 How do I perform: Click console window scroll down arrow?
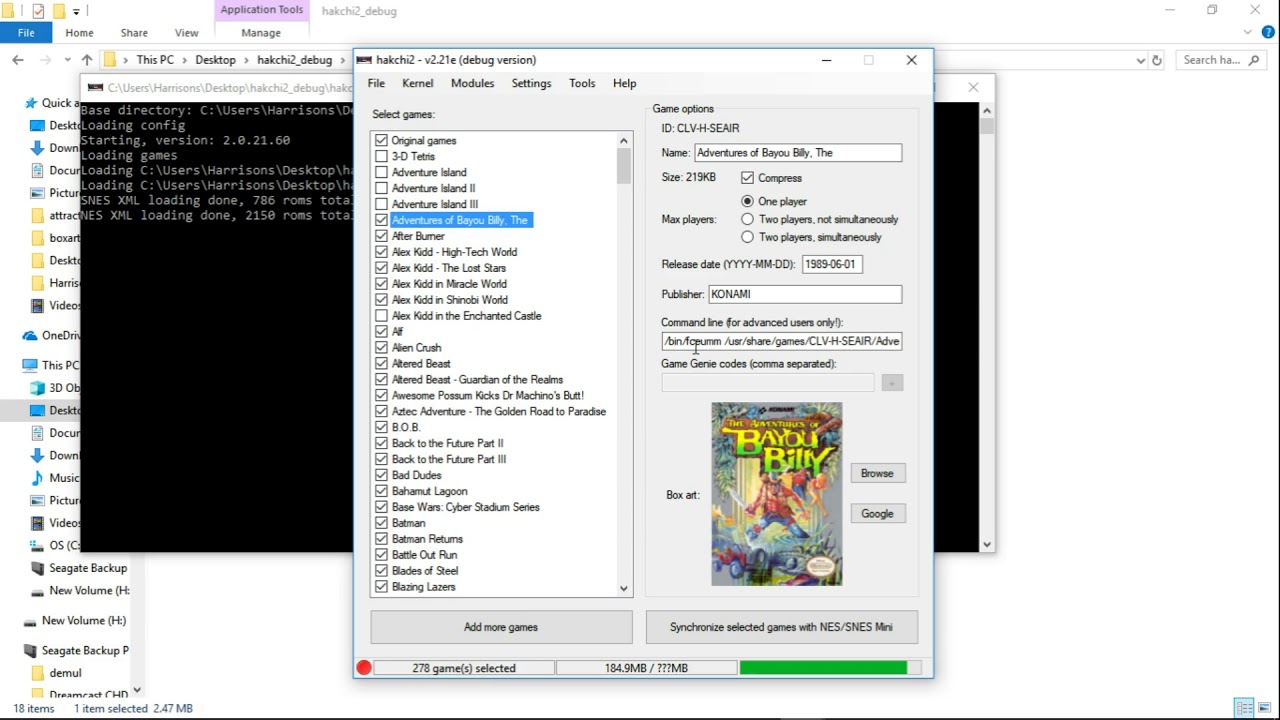[987, 545]
